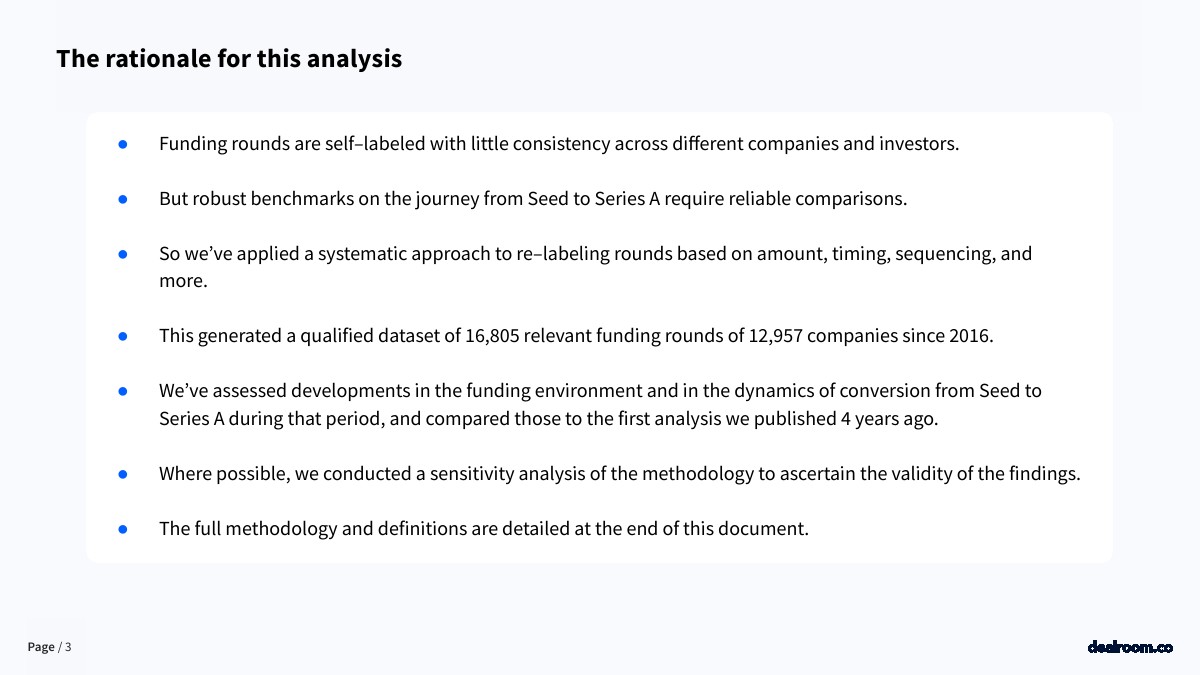Click the "Page / 3" page number
The image size is (1200, 675).
49,647
